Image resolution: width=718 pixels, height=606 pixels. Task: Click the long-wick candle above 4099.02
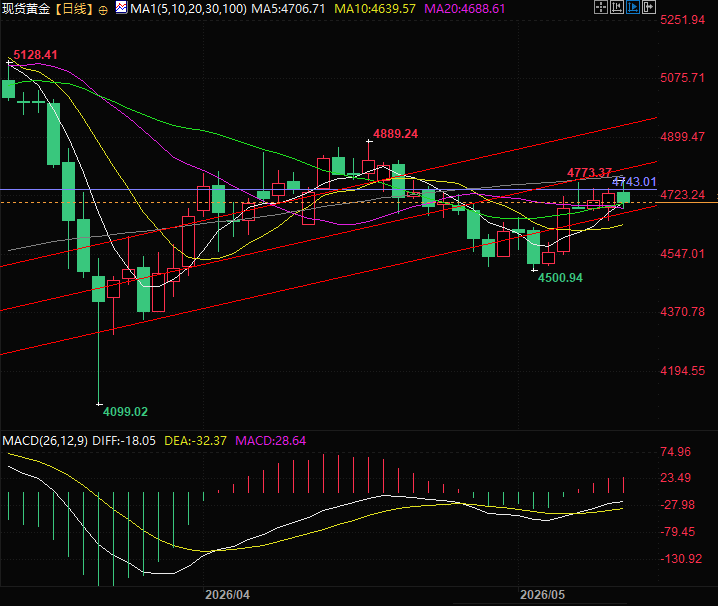pos(98,330)
